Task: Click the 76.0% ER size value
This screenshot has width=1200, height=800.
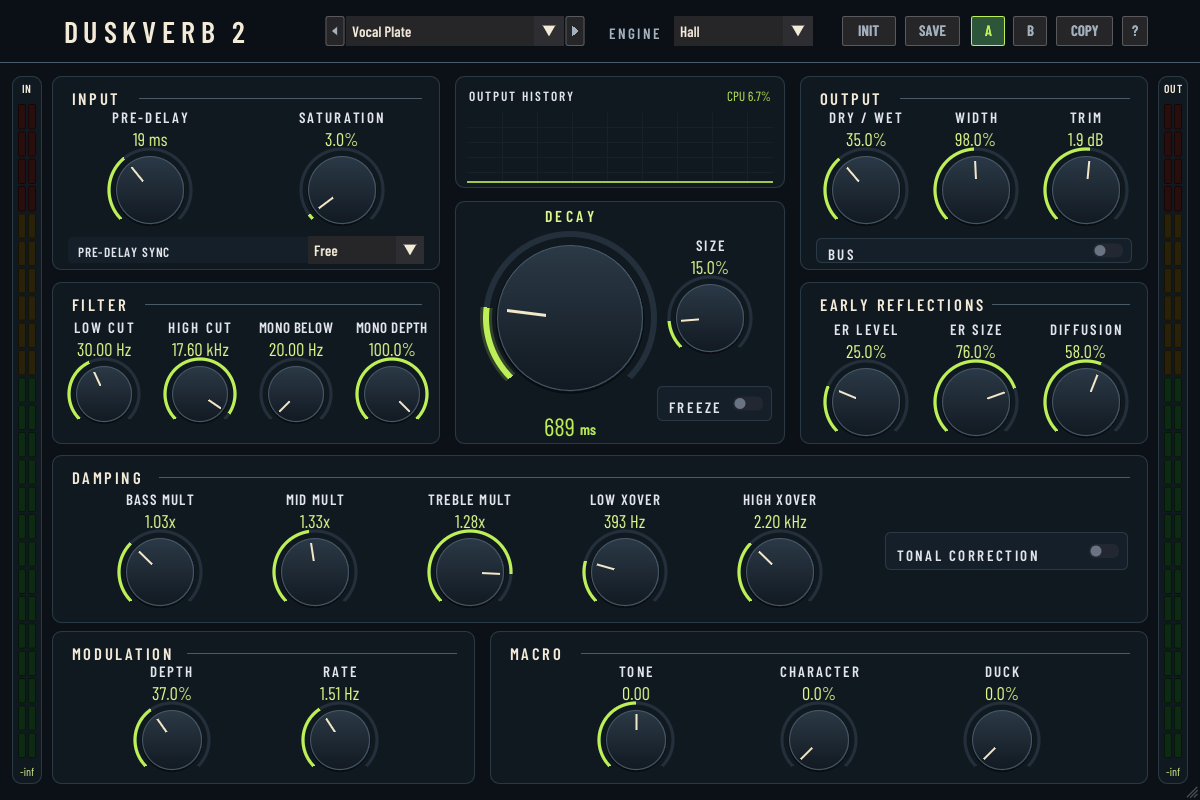Action: tap(975, 352)
